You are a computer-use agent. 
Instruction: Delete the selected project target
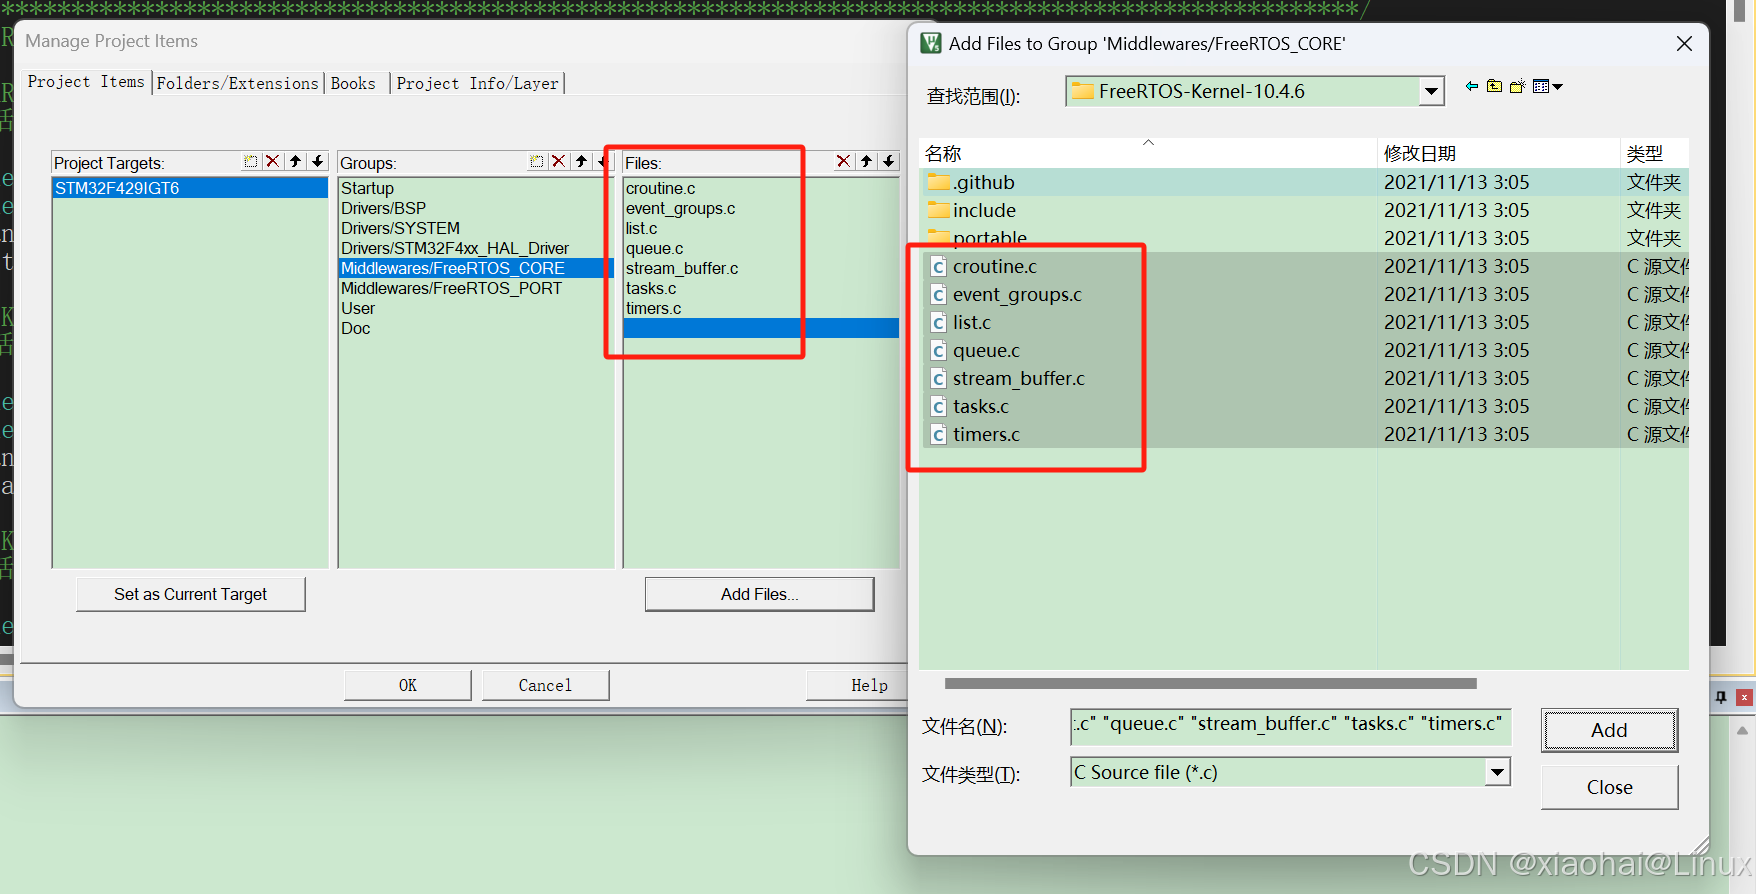point(273,161)
